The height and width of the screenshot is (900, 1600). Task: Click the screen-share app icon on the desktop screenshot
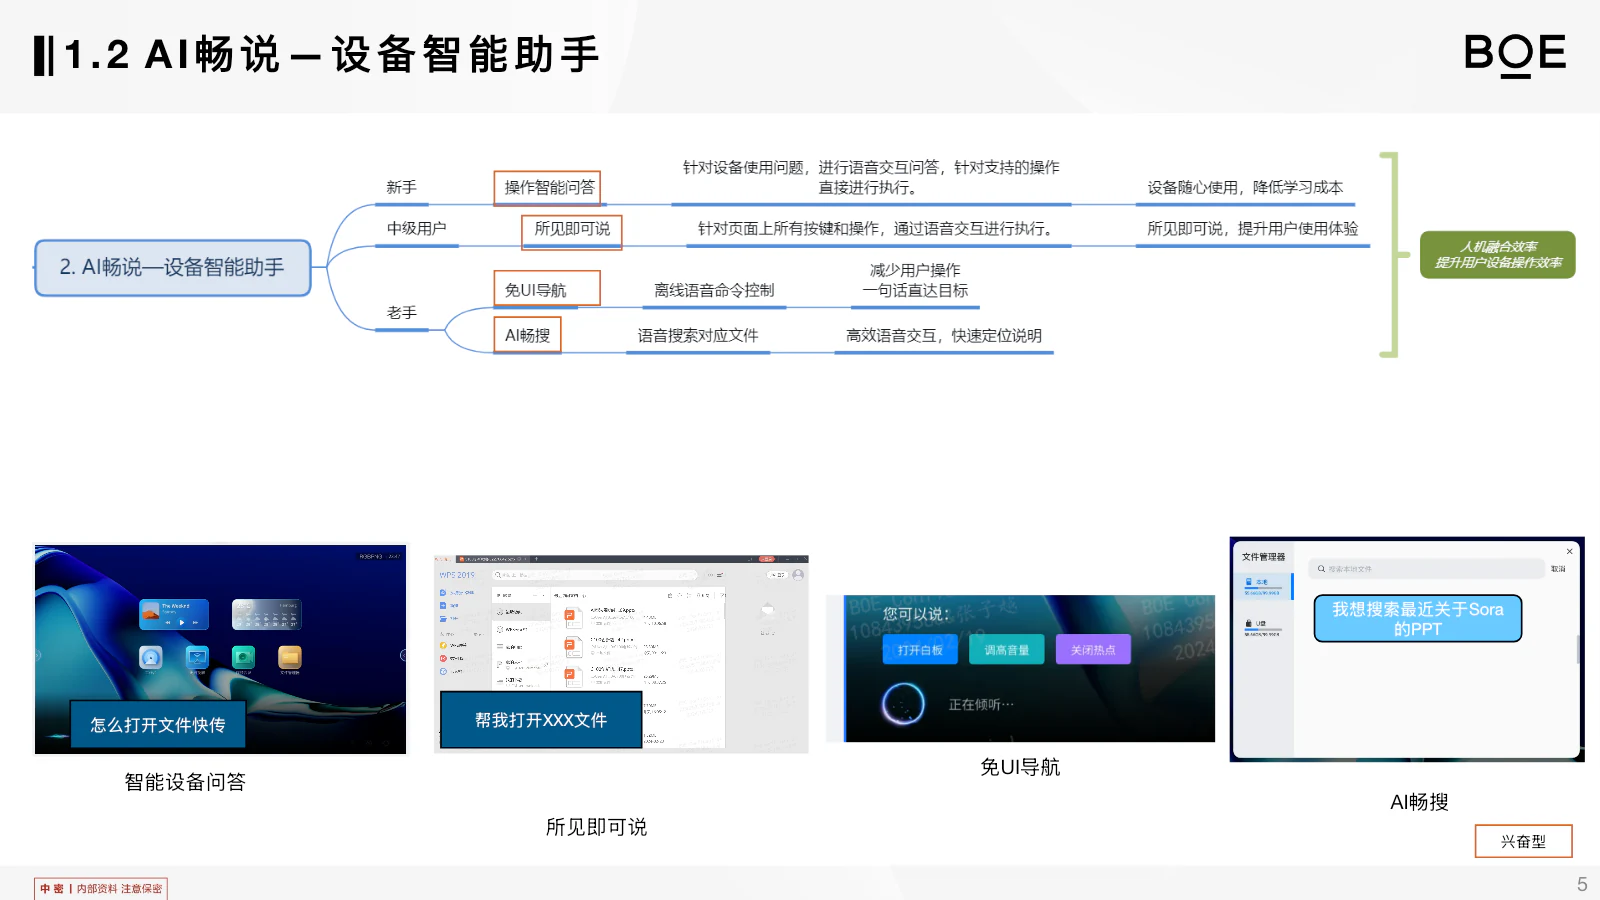coord(197,657)
